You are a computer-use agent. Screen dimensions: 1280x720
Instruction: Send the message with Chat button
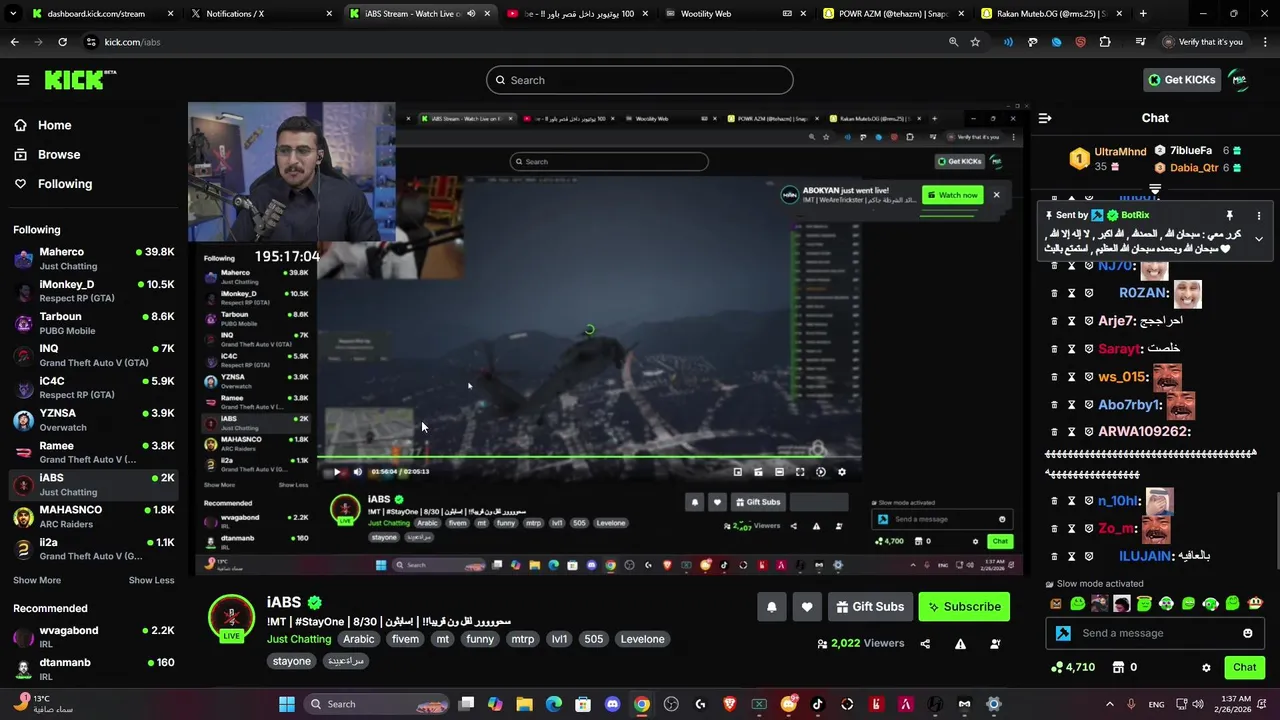[x=1244, y=667]
